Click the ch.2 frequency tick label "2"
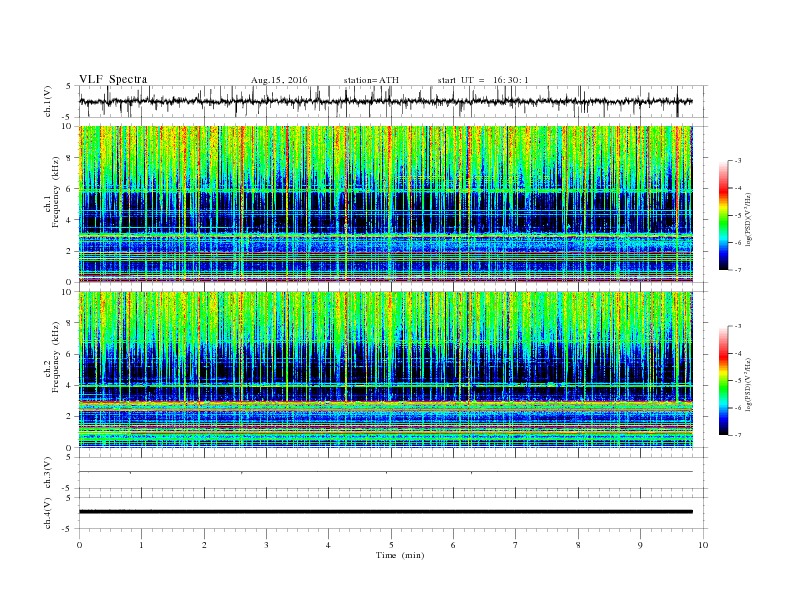This screenshot has height=612, width=792. (x=69, y=417)
